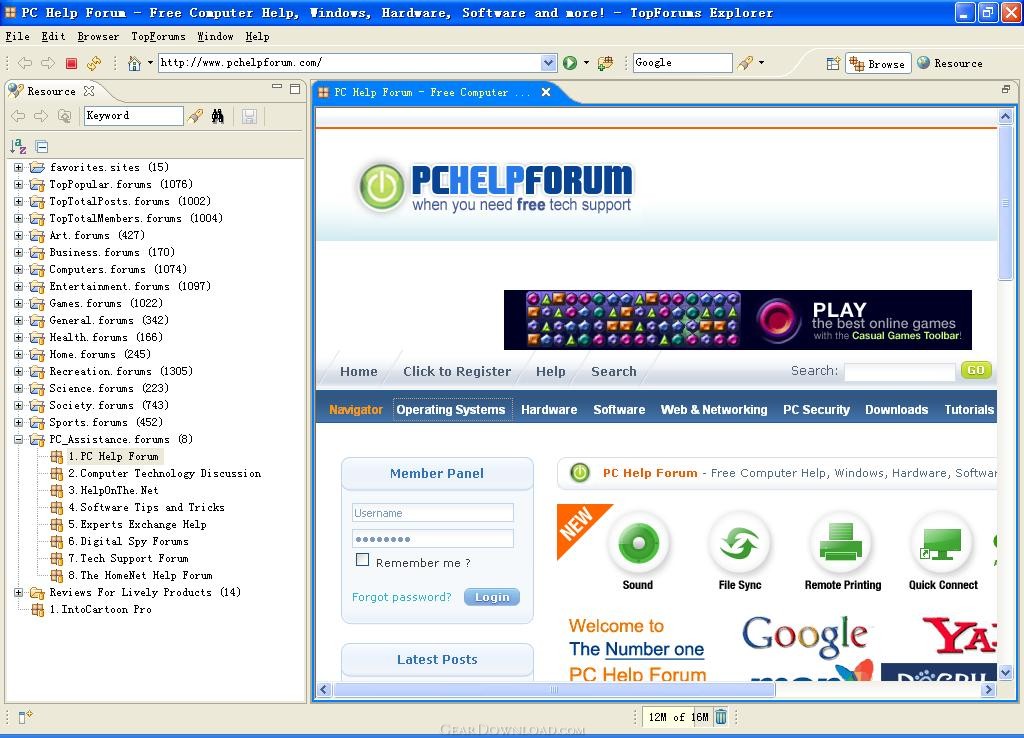The width and height of the screenshot is (1024, 738).
Task: Open the Browser menu
Action: point(98,37)
